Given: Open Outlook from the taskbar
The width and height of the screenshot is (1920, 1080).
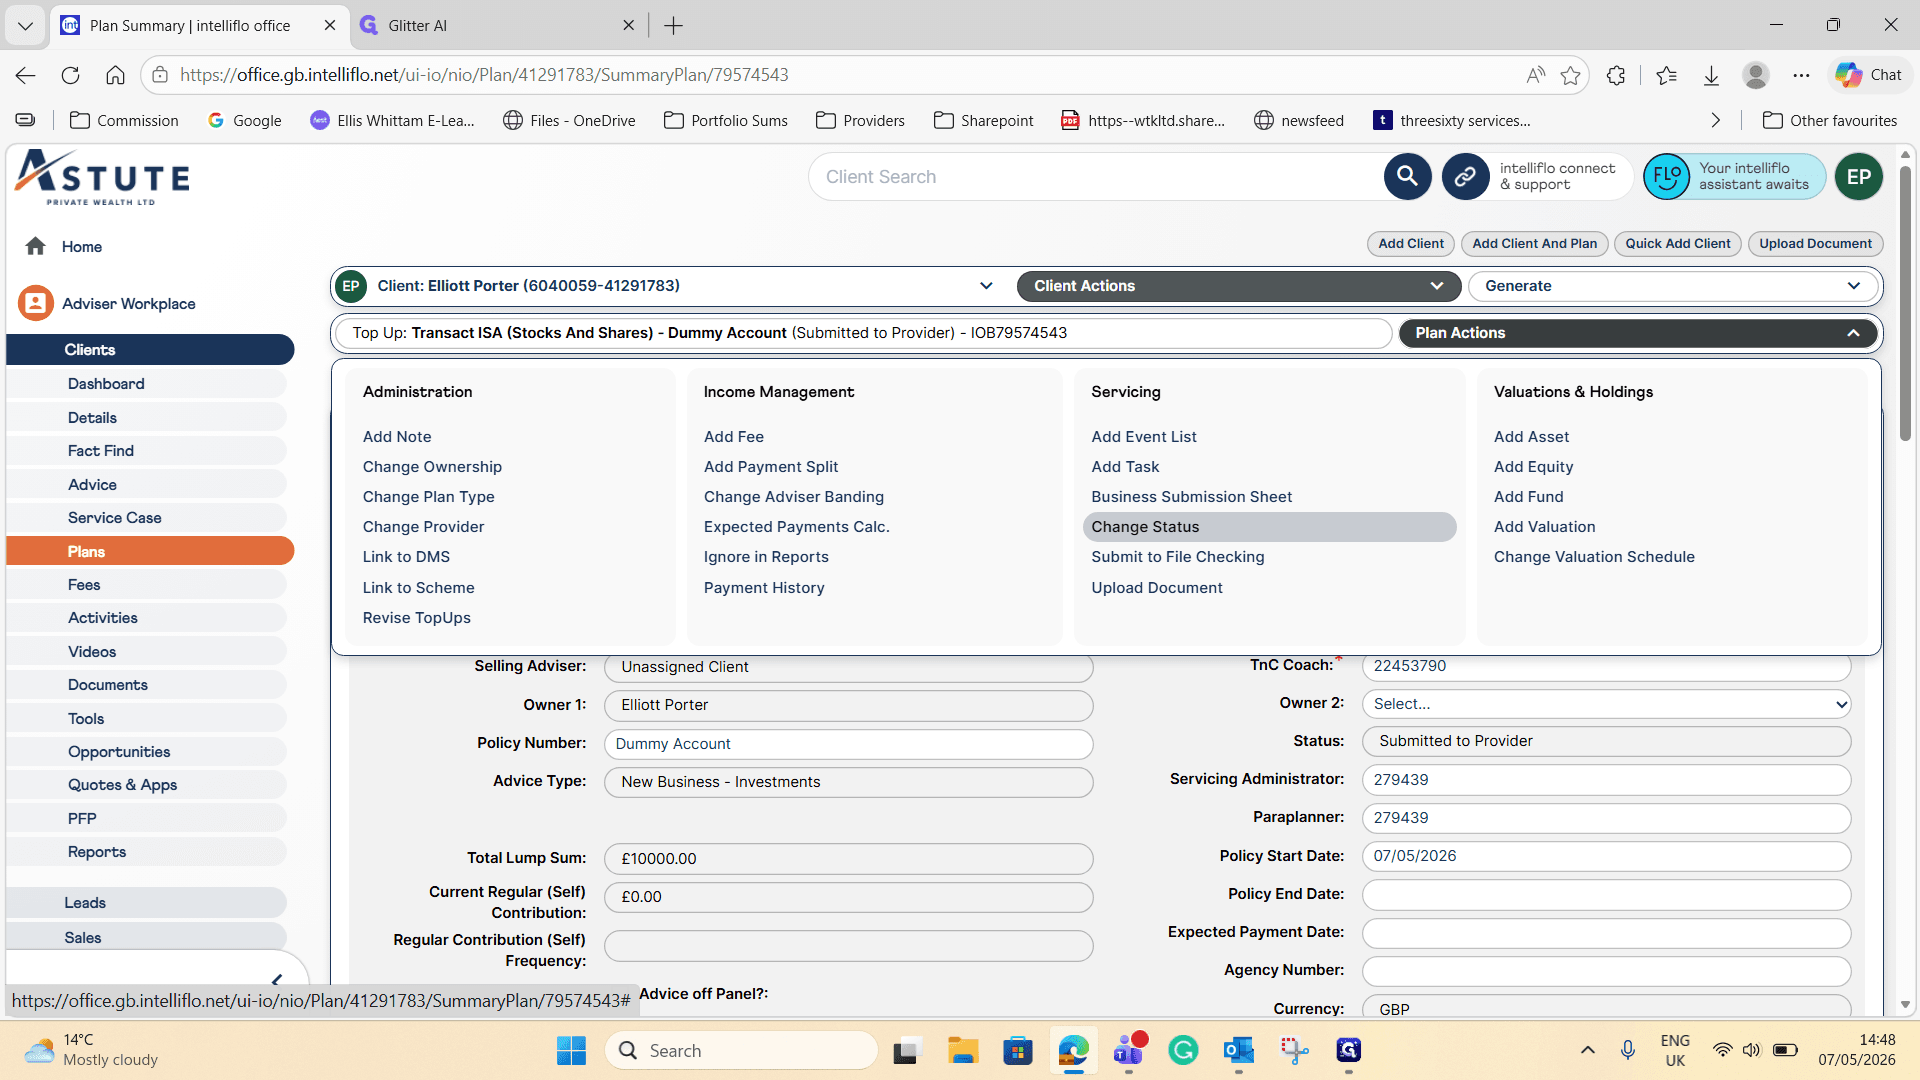Looking at the screenshot, I should (x=1238, y=1050).
